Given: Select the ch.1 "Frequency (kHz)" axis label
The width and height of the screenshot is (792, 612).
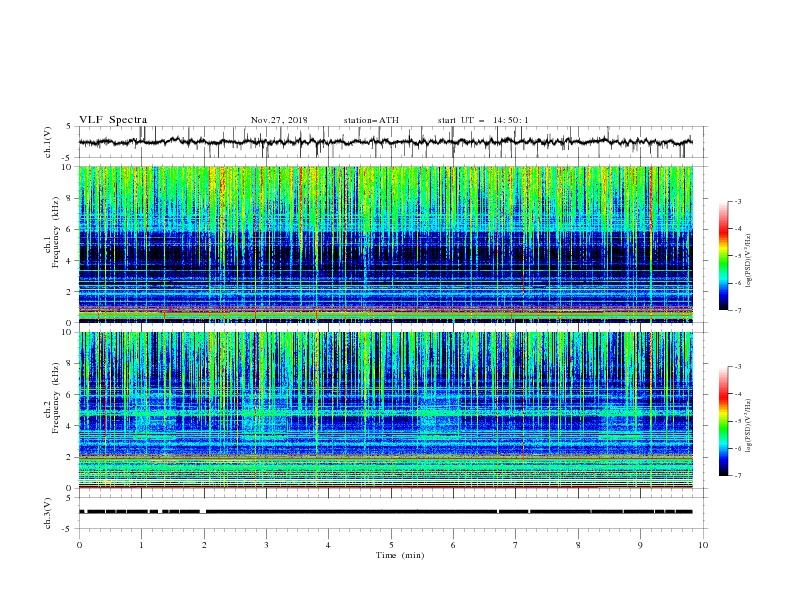Looking at the screenshot, I should click(55, 231).
